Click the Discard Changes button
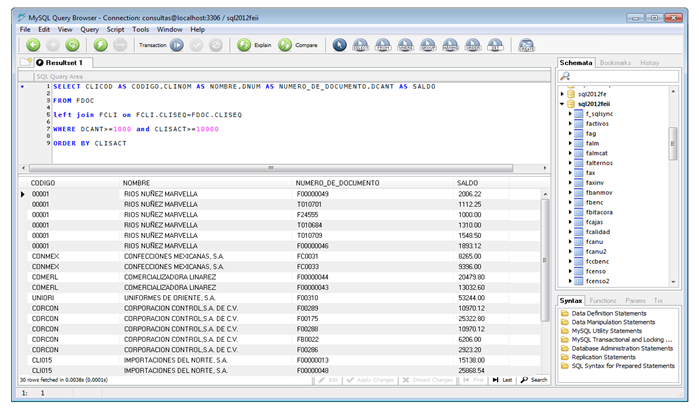The image size is (699, 408). [x=427, y=380]
